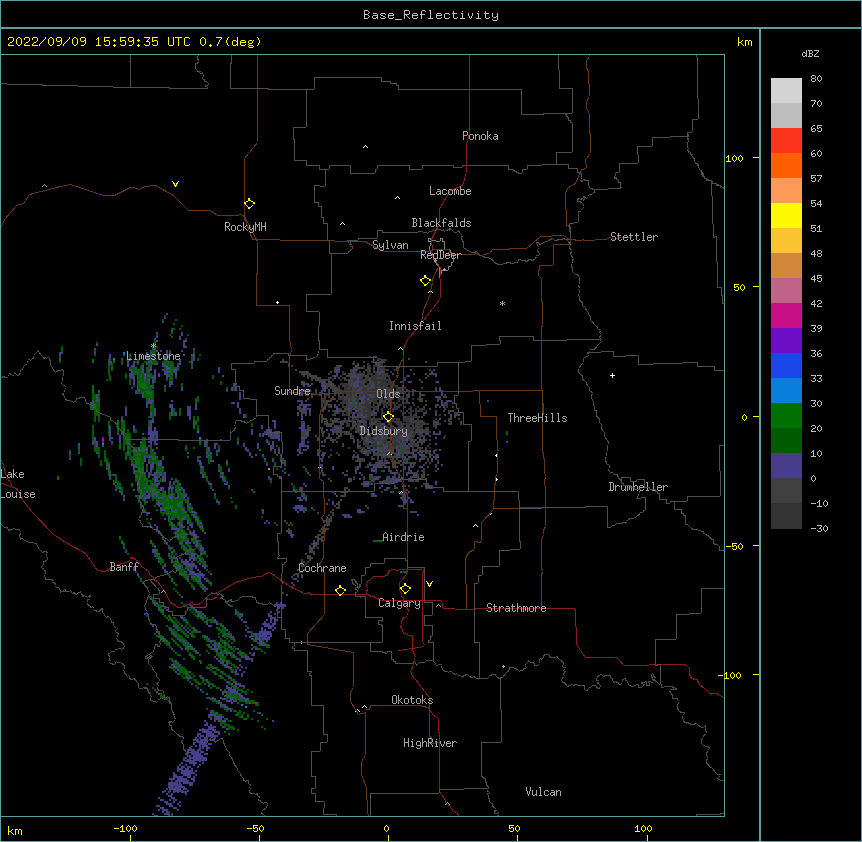
Task: Click the RockyMH label
Action: [245, 227]
